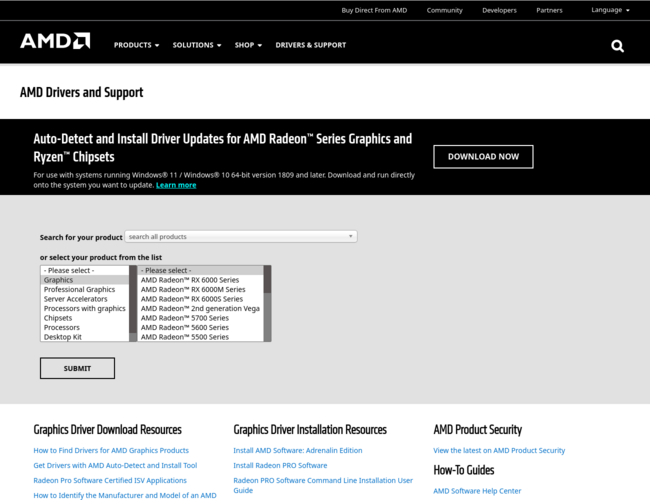Click the Submit button
This screenshot has width=650, height=500.
(x=78, y=368)
